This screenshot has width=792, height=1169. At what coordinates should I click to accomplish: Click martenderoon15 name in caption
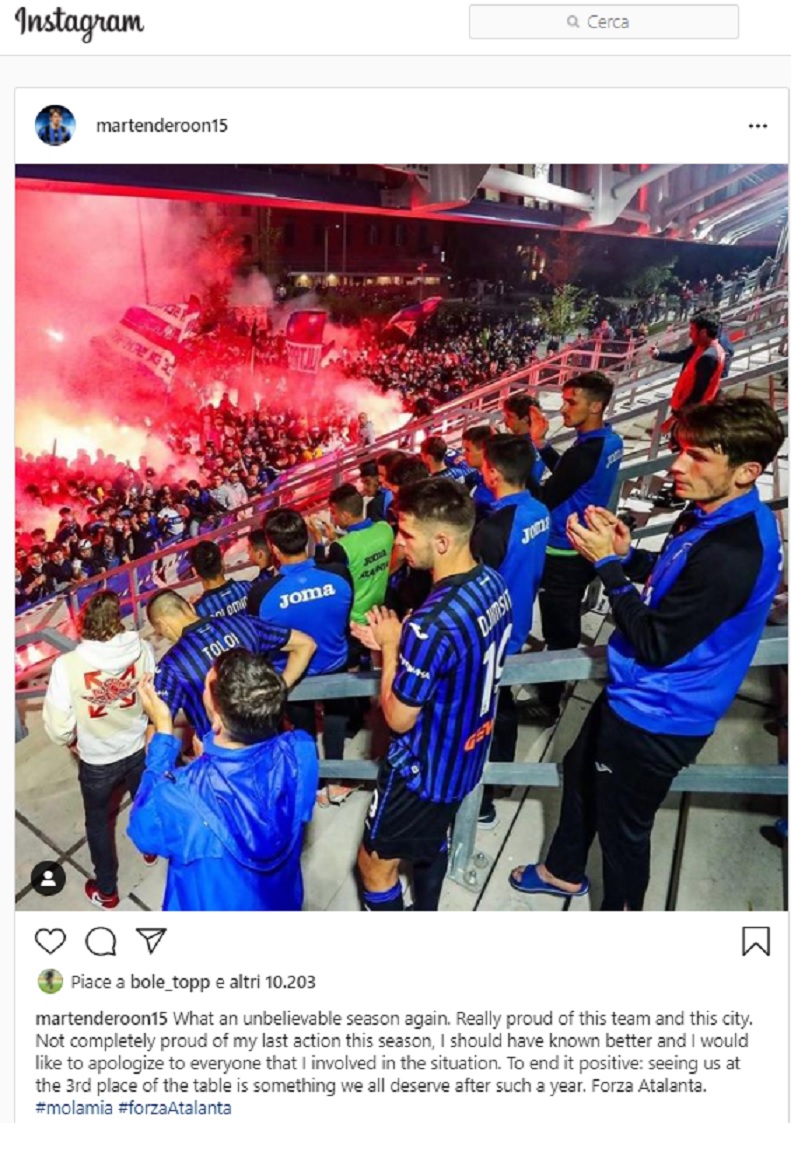[101, 1018]
